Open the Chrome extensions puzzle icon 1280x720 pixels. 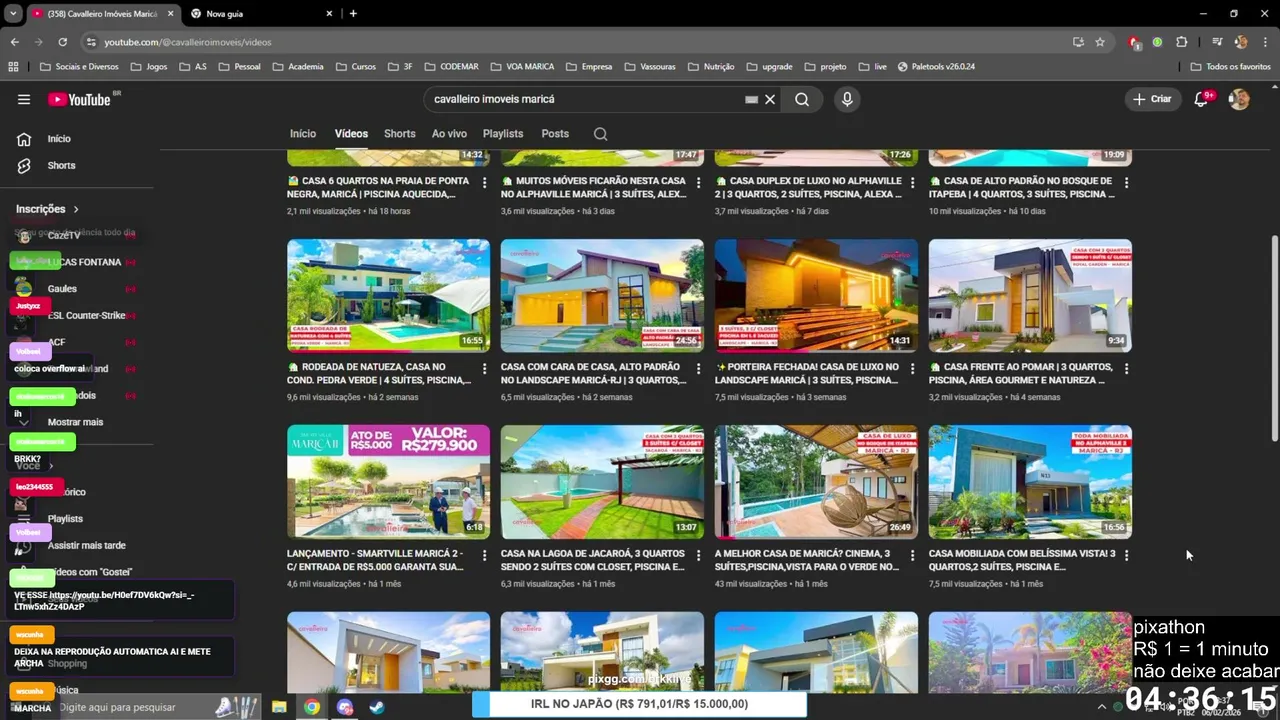coord(1181,42)
